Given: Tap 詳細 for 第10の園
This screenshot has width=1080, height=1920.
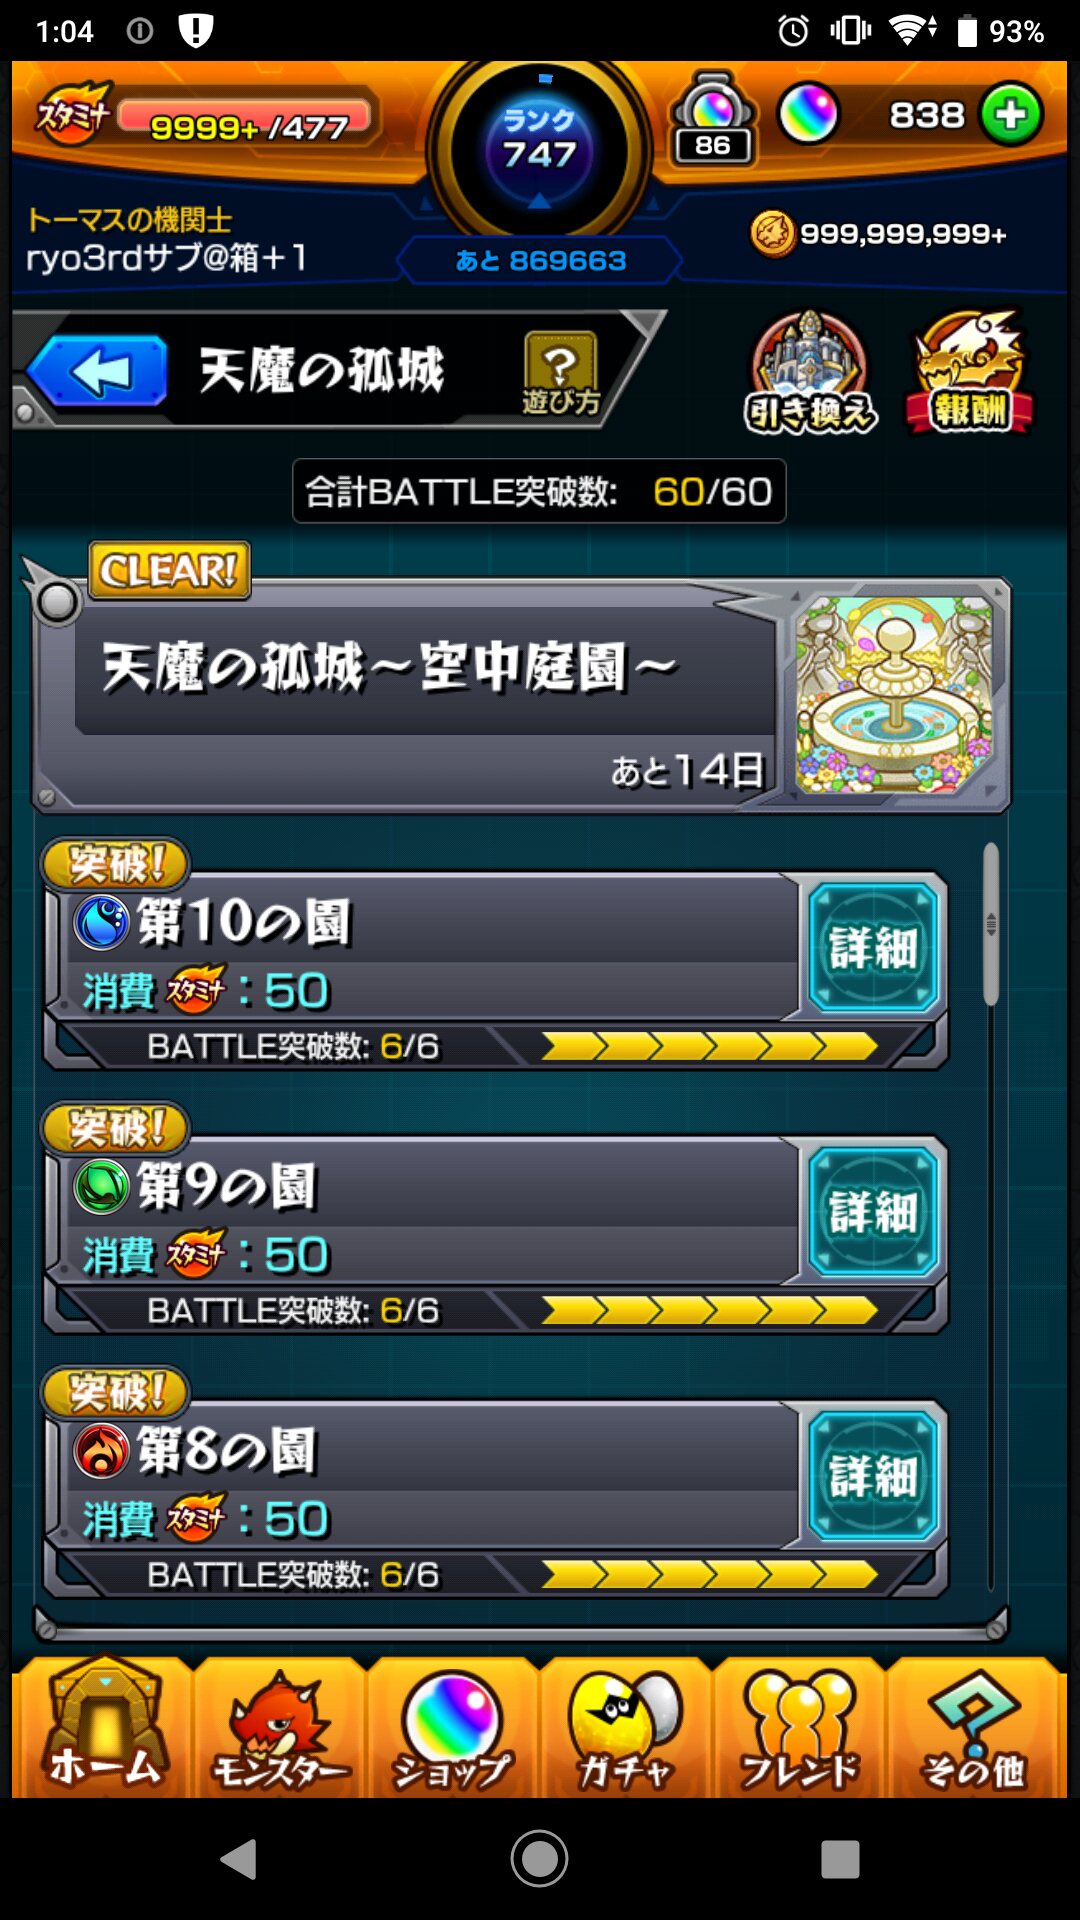Looking at the screenshot, I should (x=873, y=947).
